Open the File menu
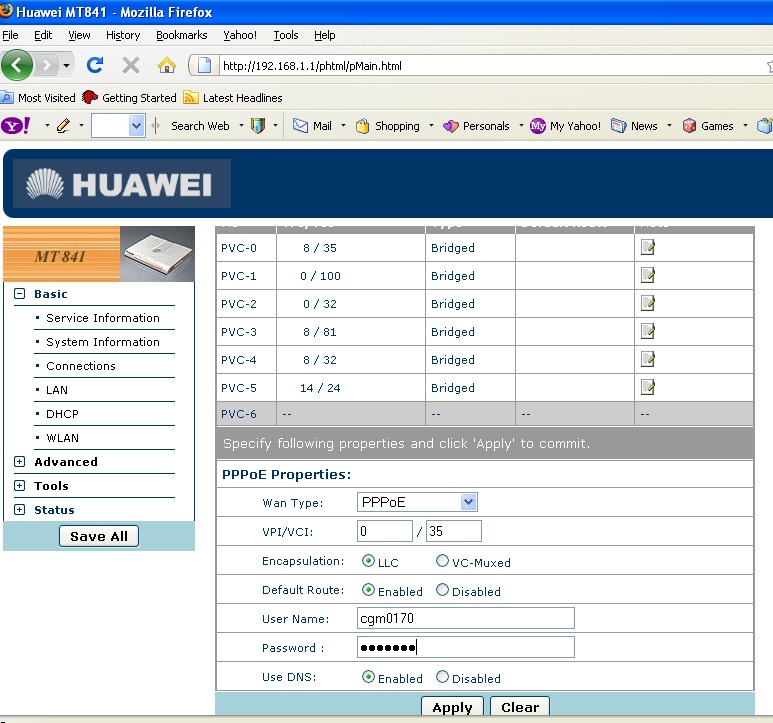The image size is (773, 723). pos(10,35)
